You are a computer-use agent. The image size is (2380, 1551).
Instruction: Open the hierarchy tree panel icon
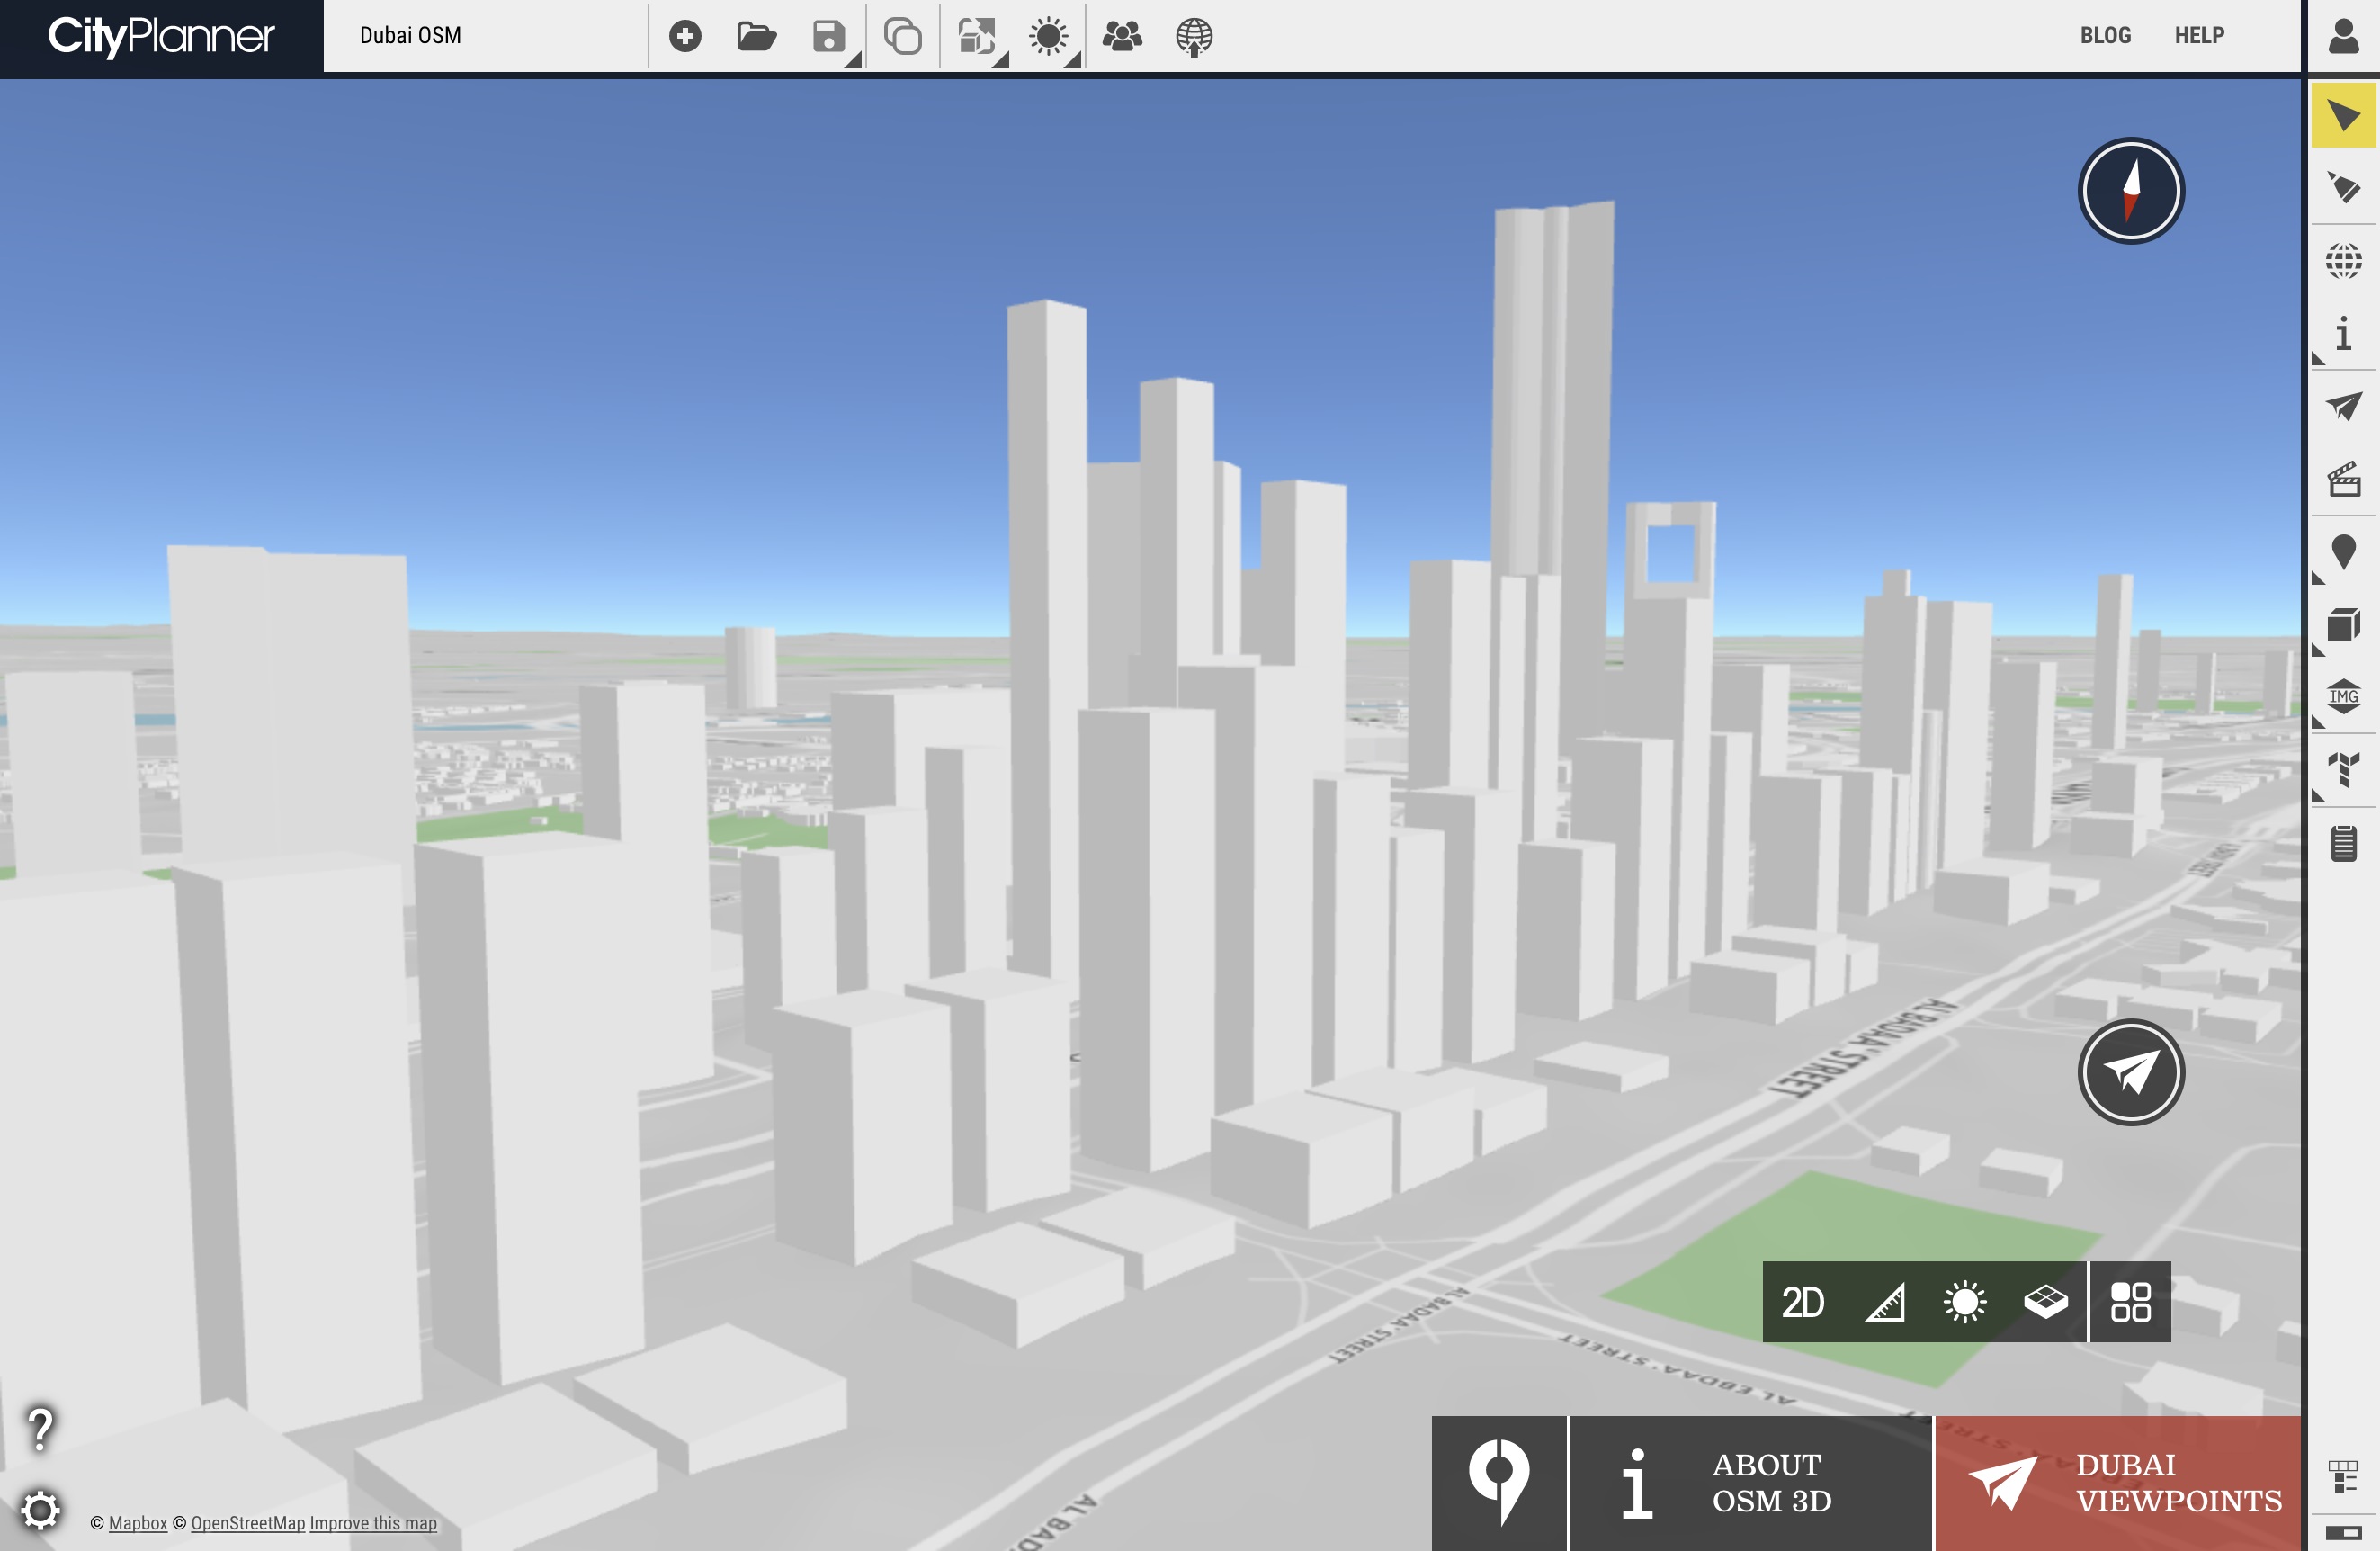tap(2343, 1476)
